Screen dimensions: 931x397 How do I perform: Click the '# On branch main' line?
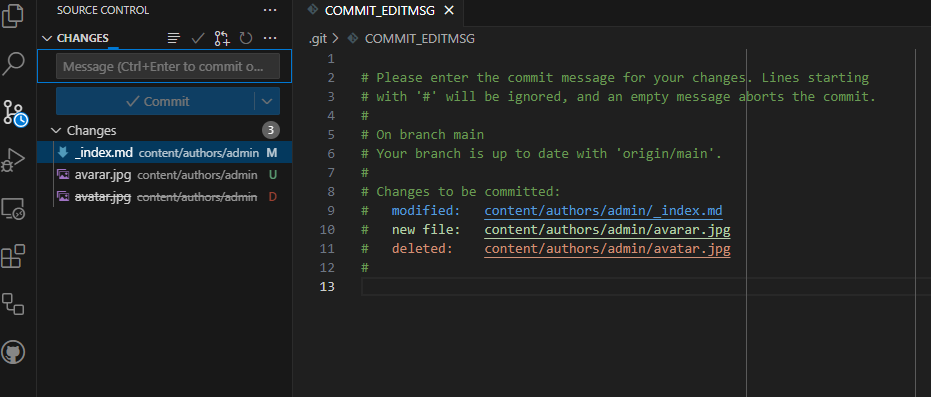tap(422, 135)
